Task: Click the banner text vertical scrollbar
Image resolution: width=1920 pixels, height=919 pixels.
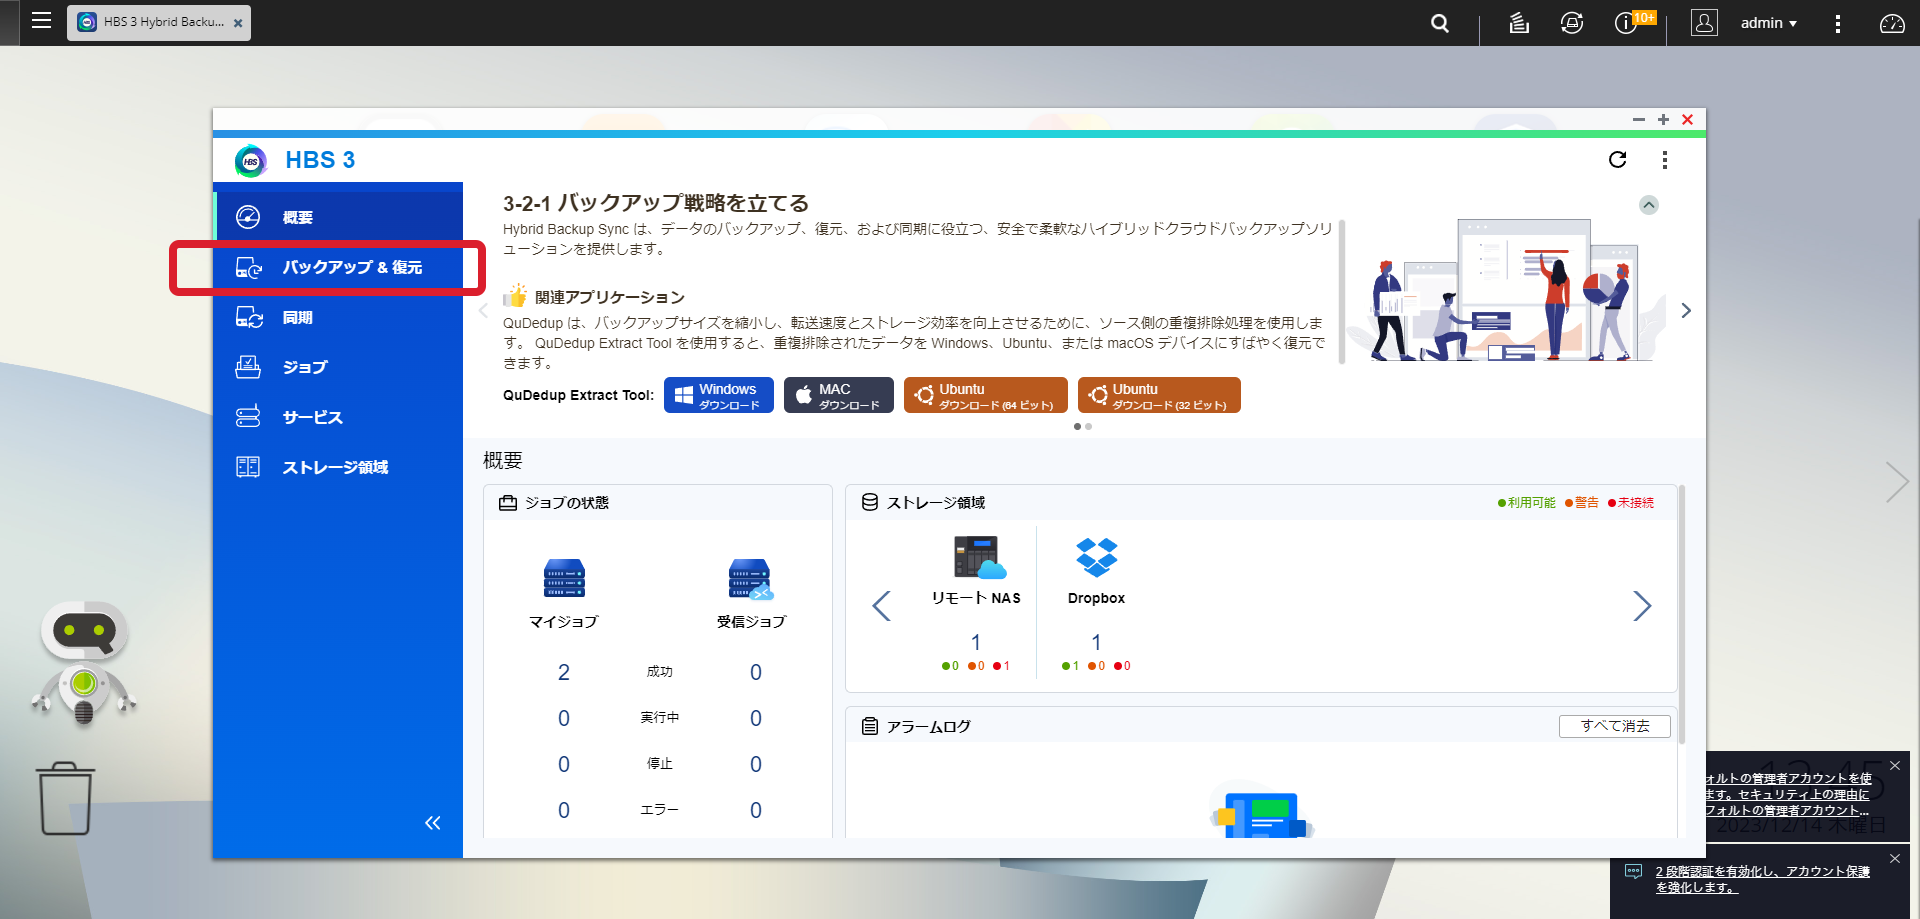Action: pyautogui.click(x=1342, y=290)
